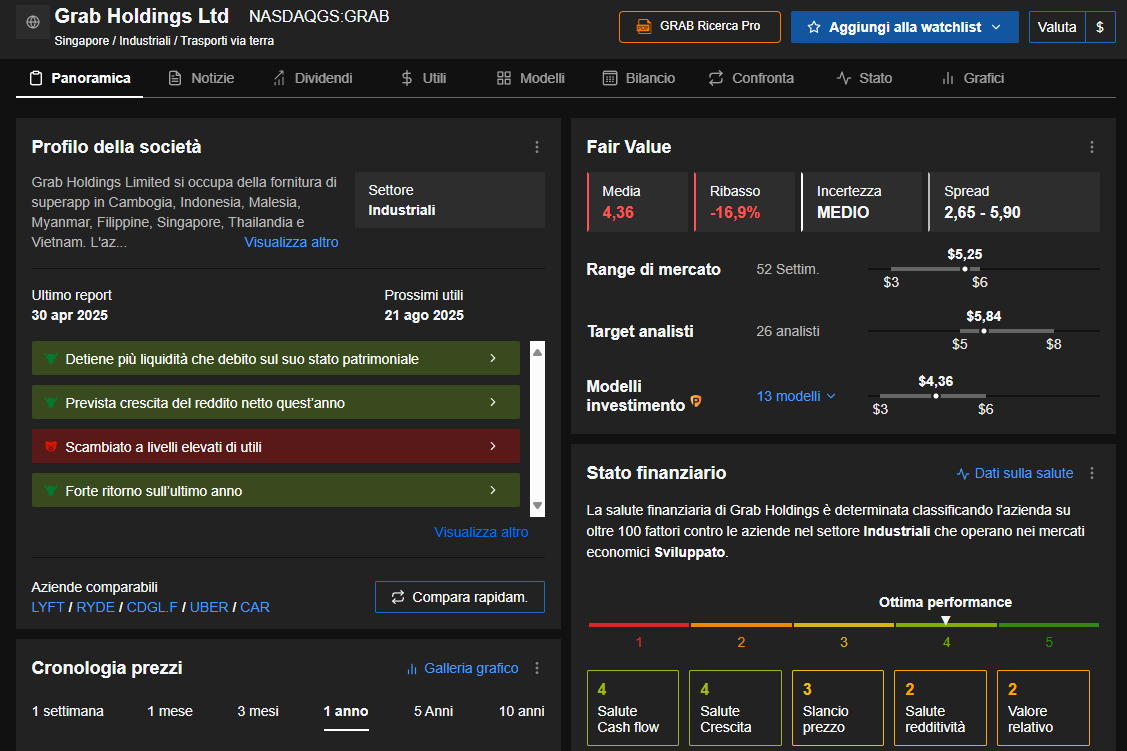1127x751 pixels.
Task: Select the 10 anni price range
Action: (x=522, y=711)
